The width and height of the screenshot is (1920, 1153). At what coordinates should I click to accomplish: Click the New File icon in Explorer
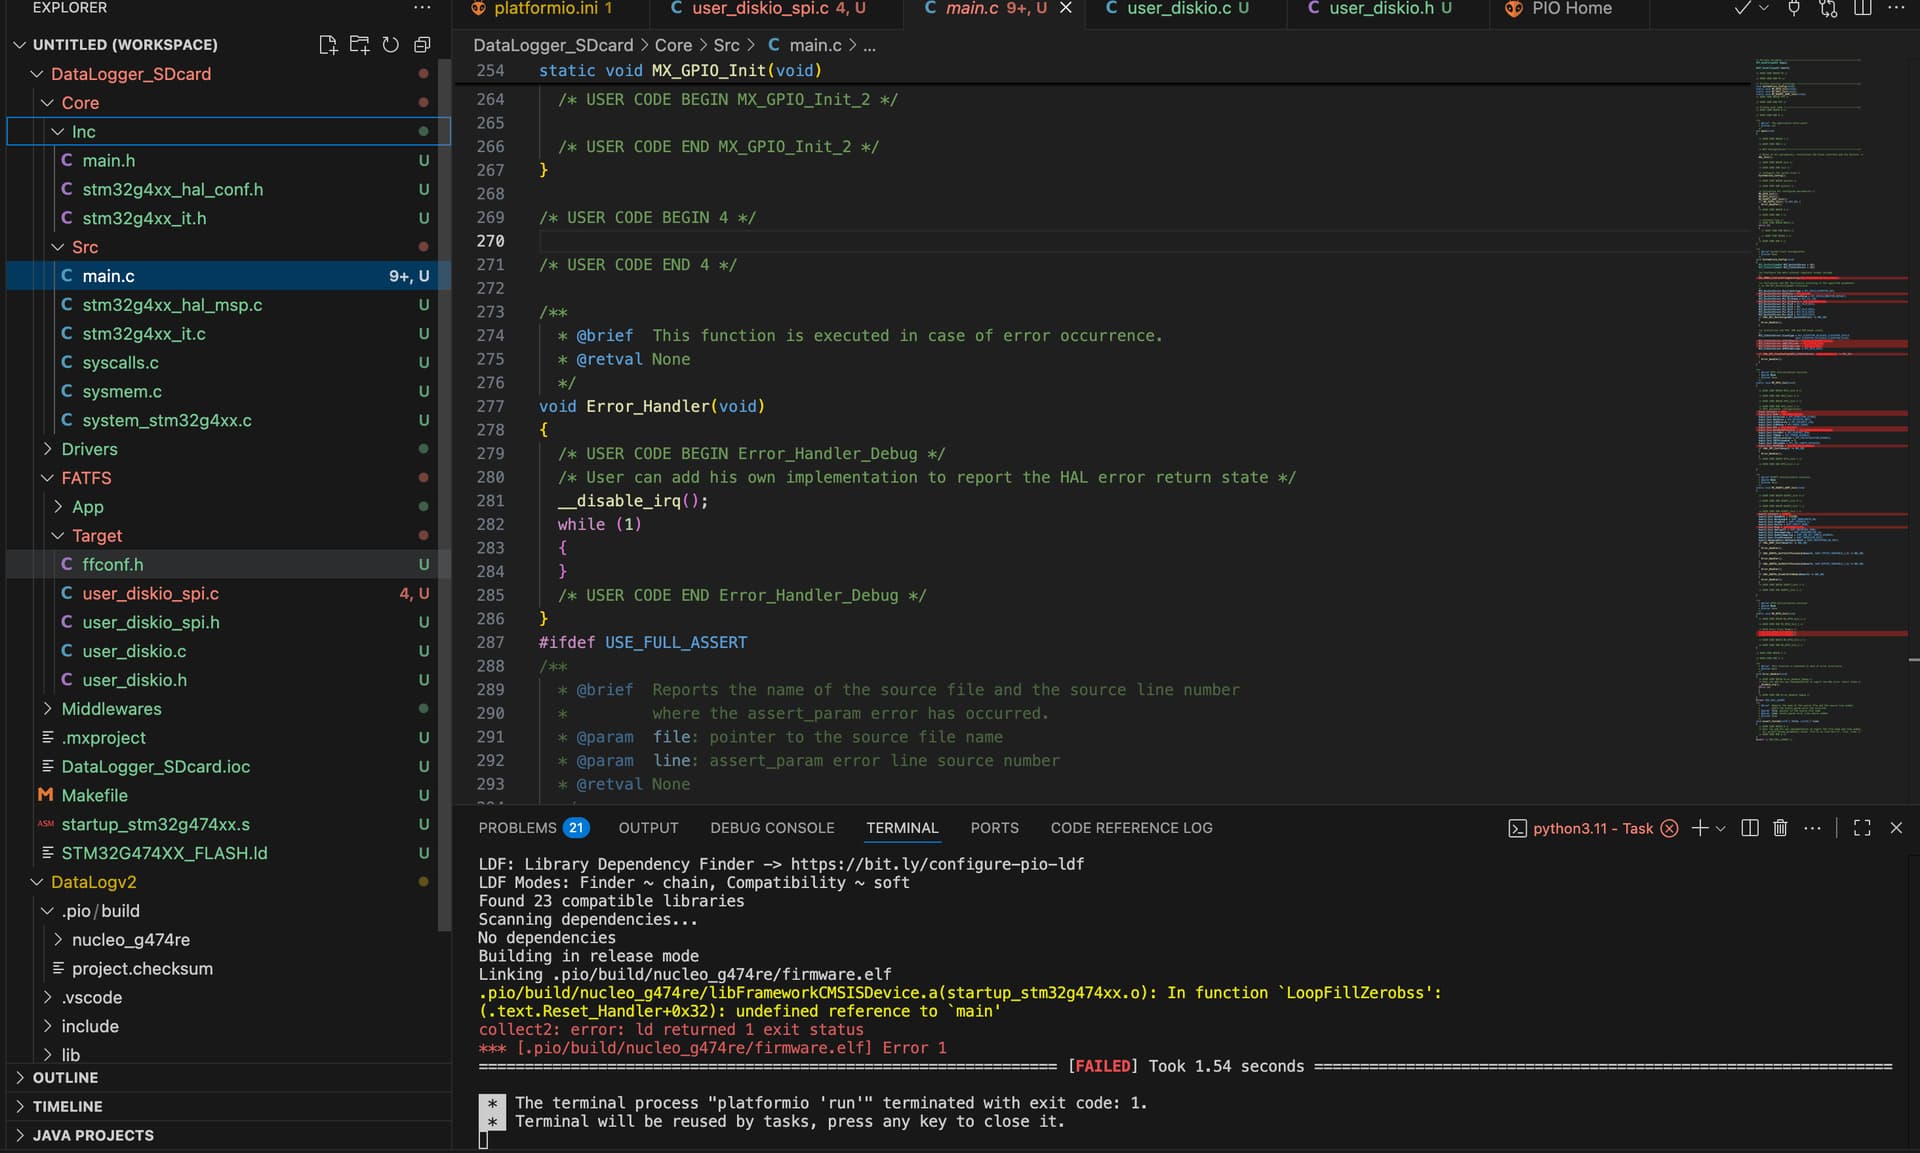click(x=328, y=45)
